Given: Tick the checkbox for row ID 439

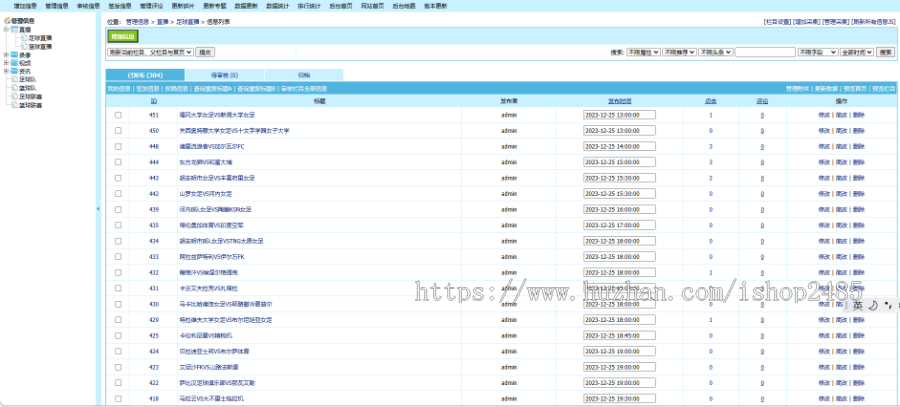Looking at the screenshot, I should click(118, 210).
